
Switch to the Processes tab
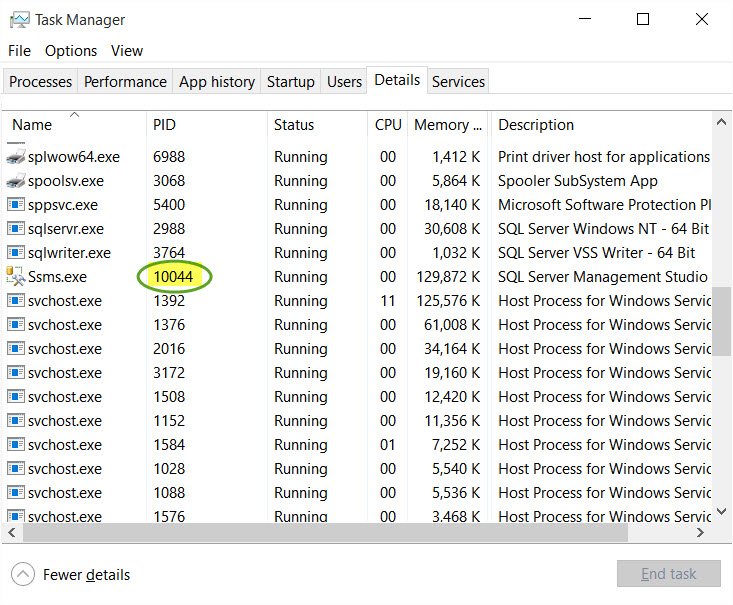tap(40, 81)
